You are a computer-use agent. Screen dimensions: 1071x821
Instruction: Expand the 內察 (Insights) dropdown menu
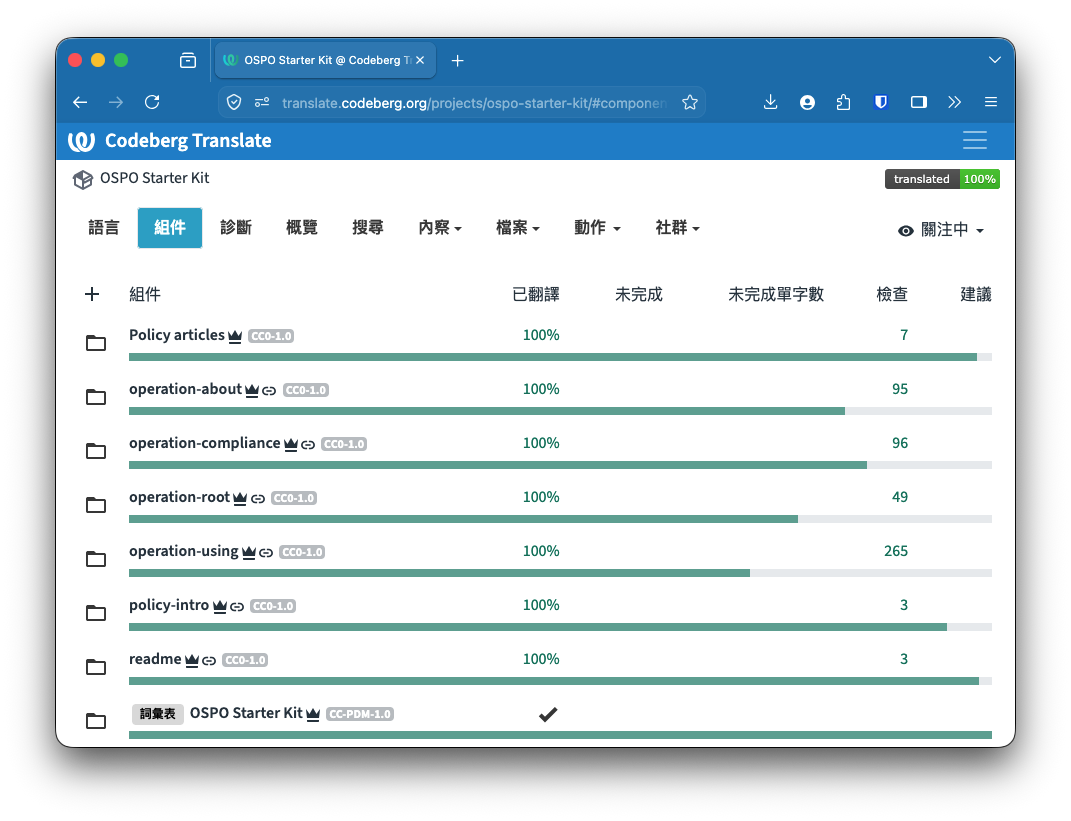[440, 227]
